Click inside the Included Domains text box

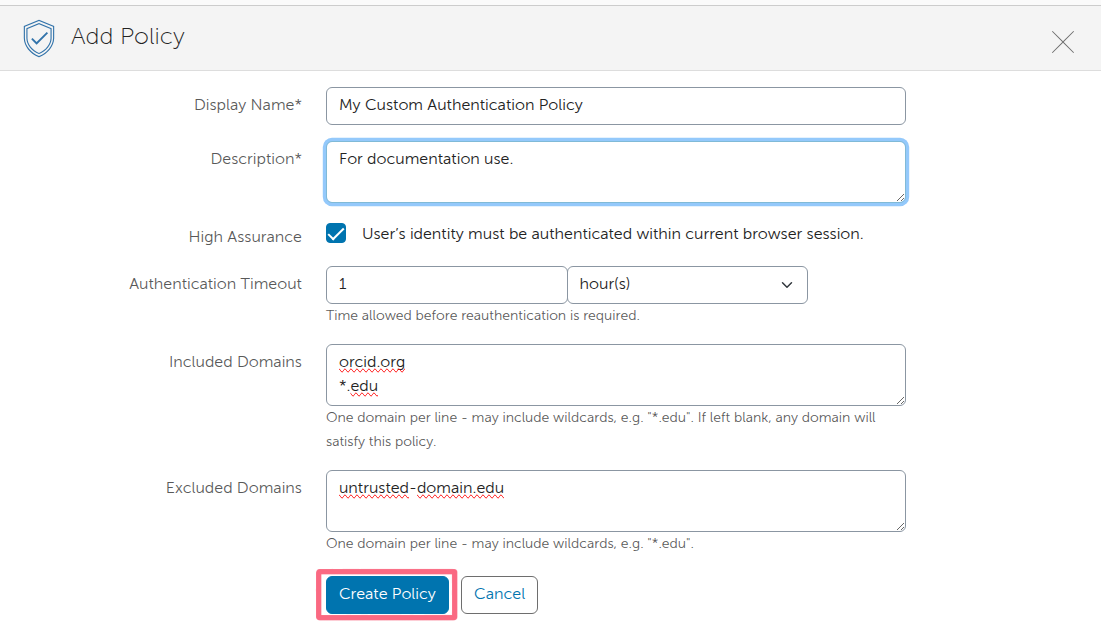coord(614,375)
